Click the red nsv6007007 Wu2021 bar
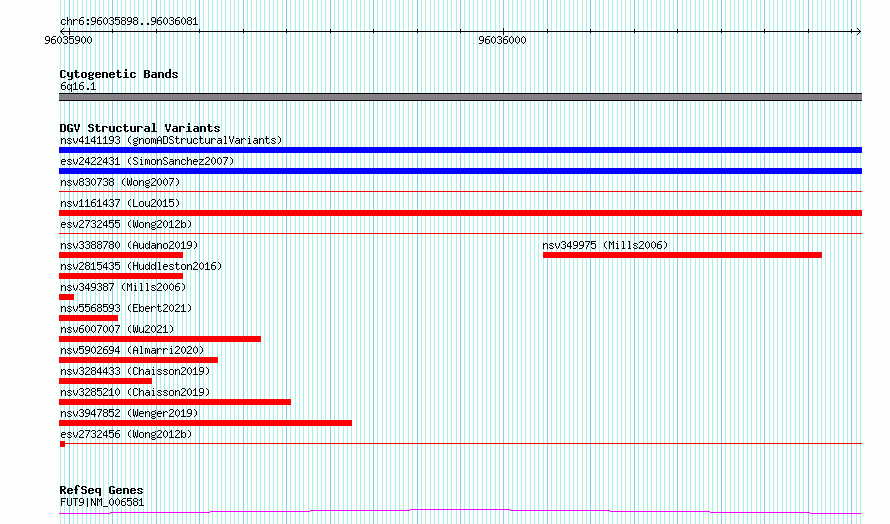This screenshot has height=524, width=890. pos(160,339)
